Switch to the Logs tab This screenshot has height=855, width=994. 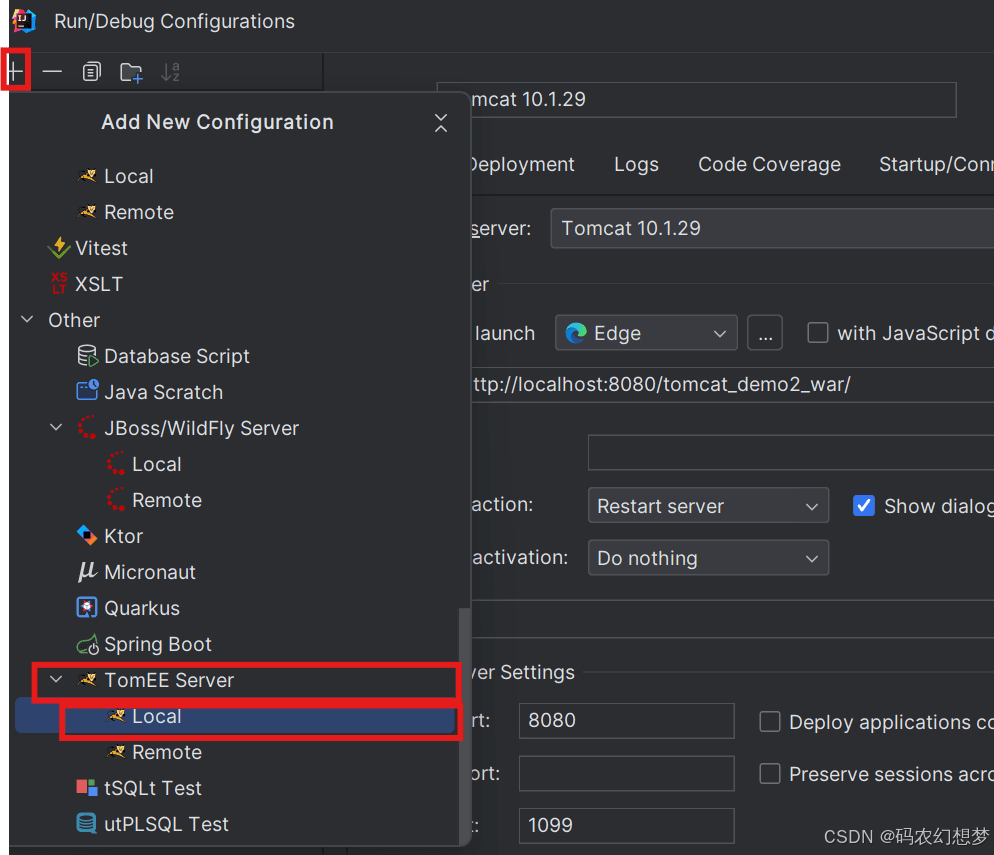pos(636,164)
